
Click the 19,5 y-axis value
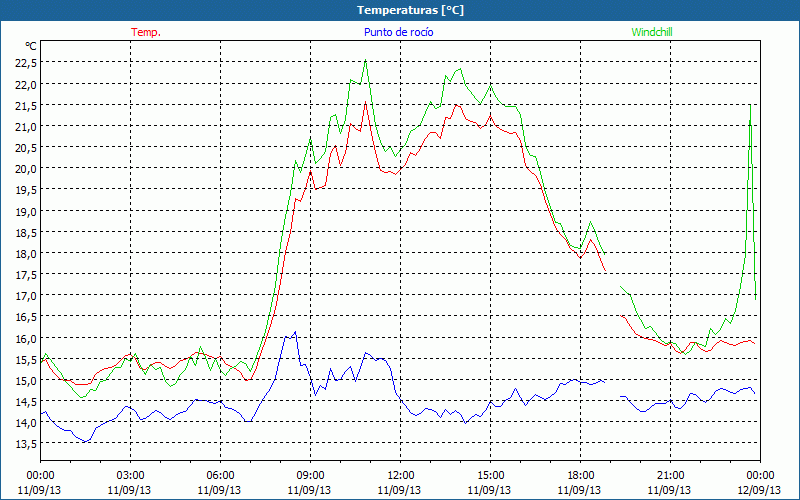click(x=26, y=190)
